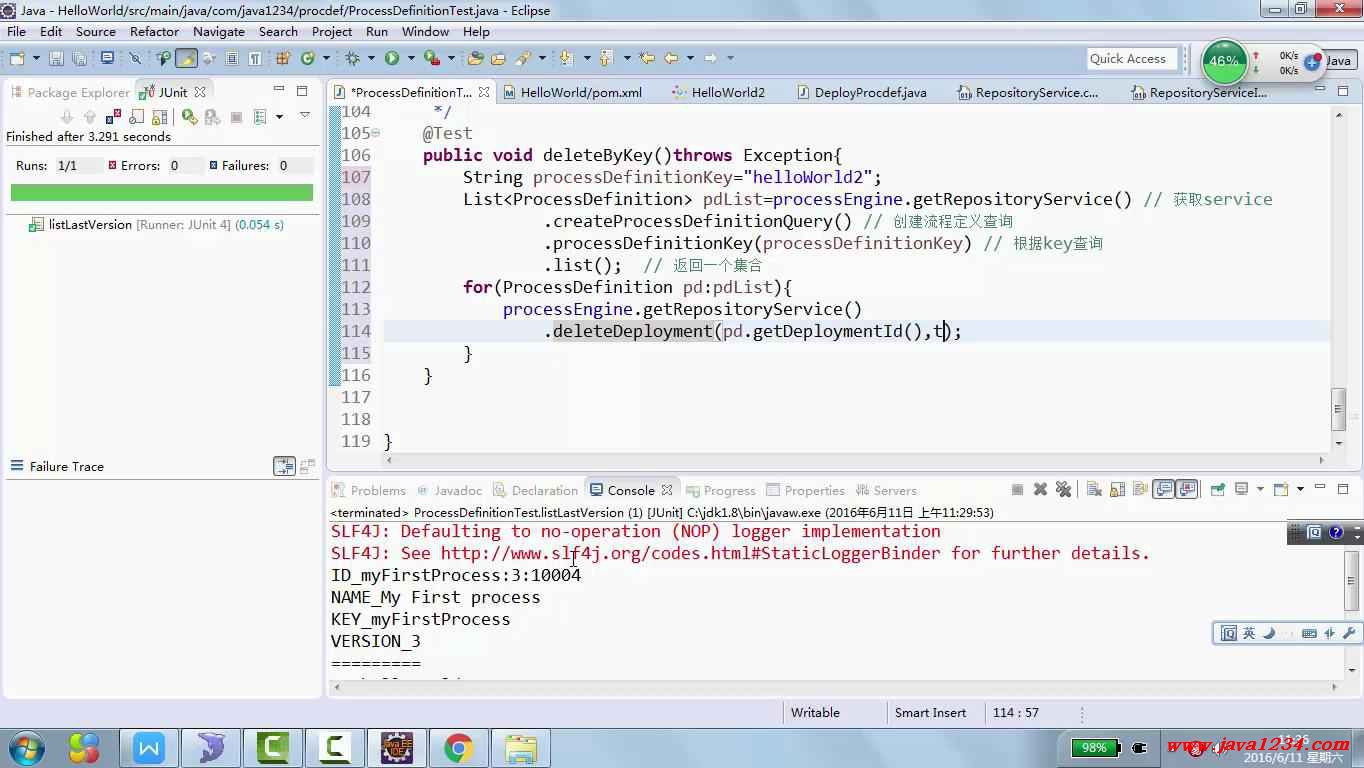The image size is (1364, 768).
Task: Open the Project menu
Action: pos(332,31)
